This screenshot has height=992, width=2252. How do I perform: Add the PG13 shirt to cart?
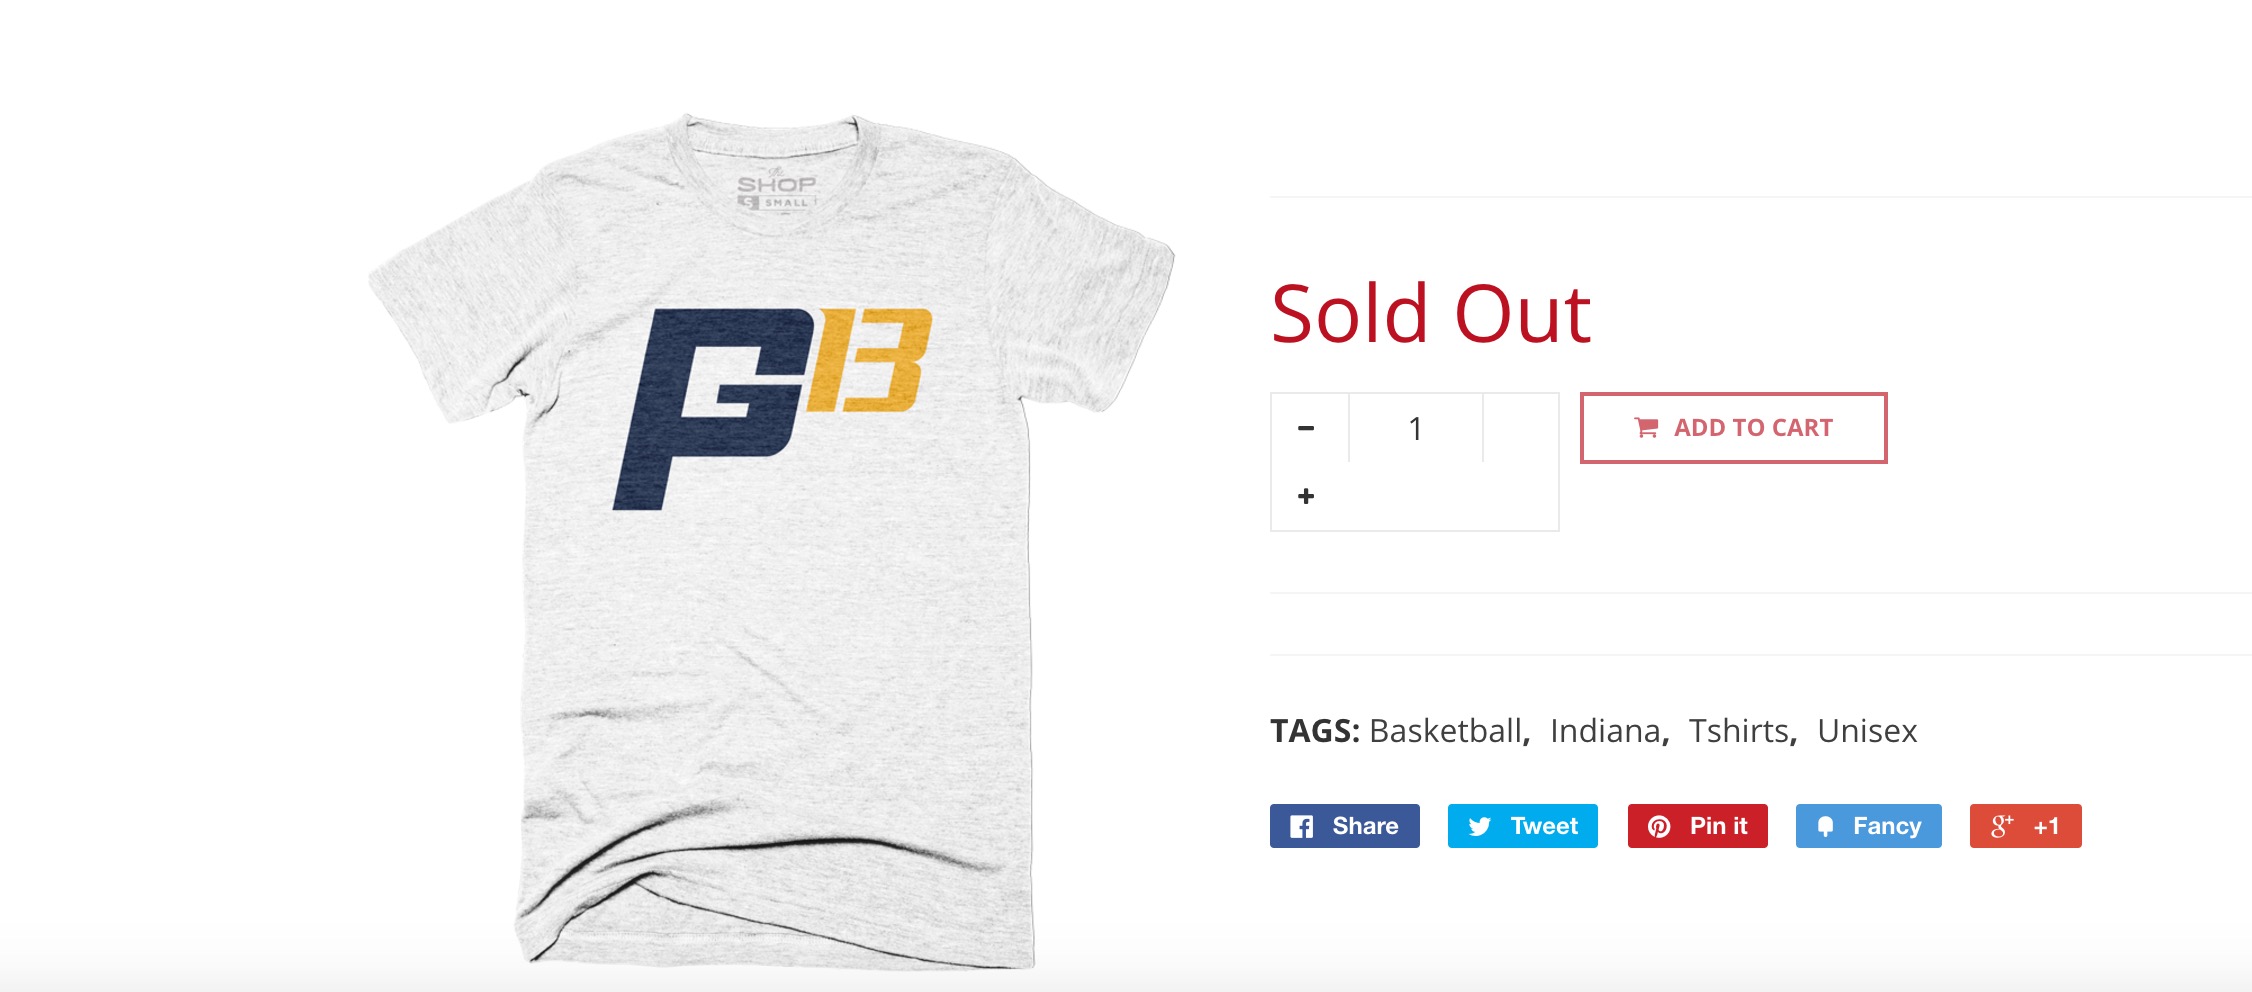coord(1734,428)
